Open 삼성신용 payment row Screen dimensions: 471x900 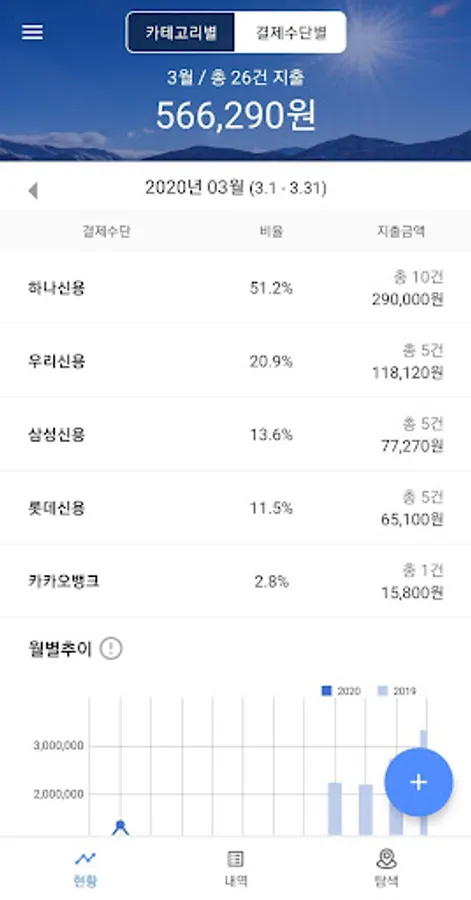tap(235, 435)
